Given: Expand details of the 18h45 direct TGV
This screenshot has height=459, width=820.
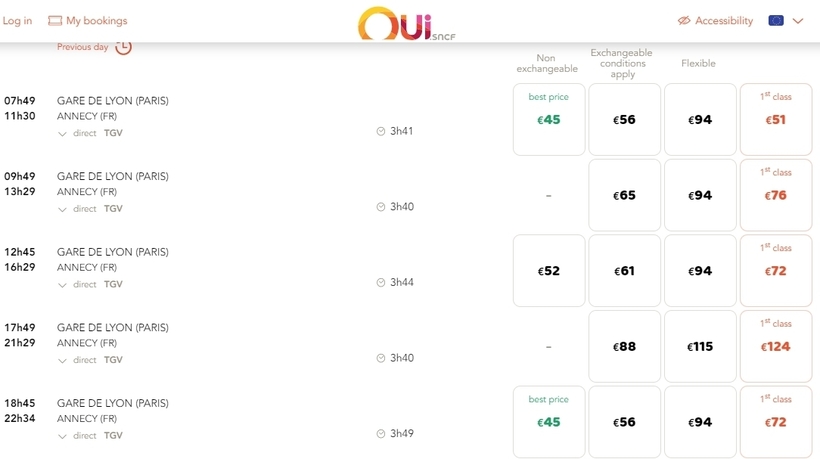Looking at the screenshot, I should tap(62, 436).
